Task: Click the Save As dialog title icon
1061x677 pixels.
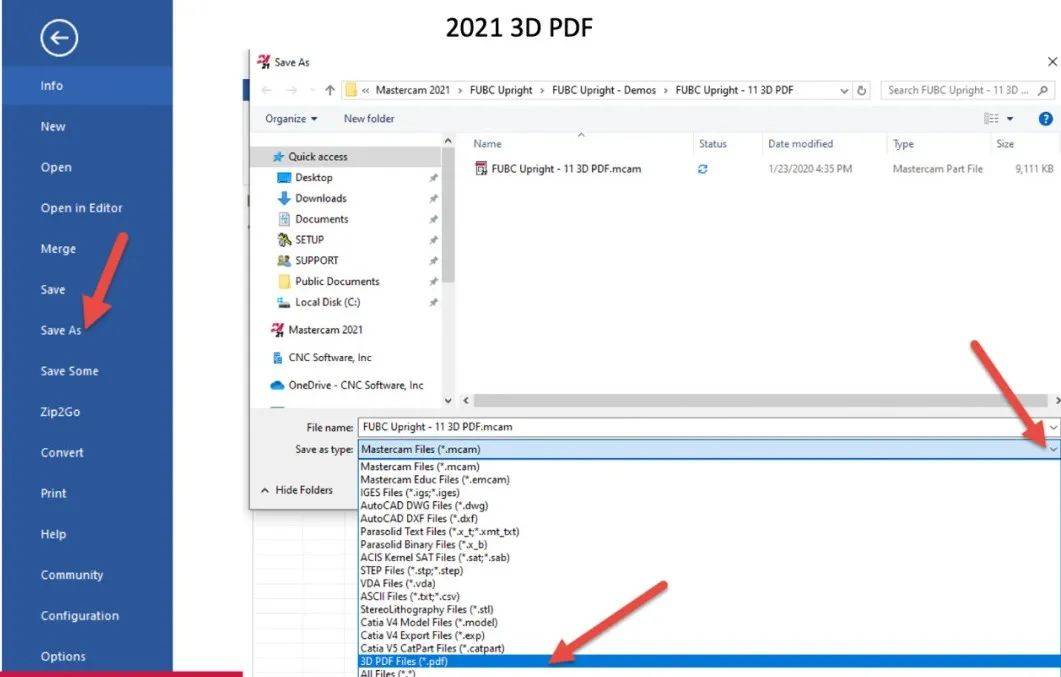Action: [x=263, y=62]
